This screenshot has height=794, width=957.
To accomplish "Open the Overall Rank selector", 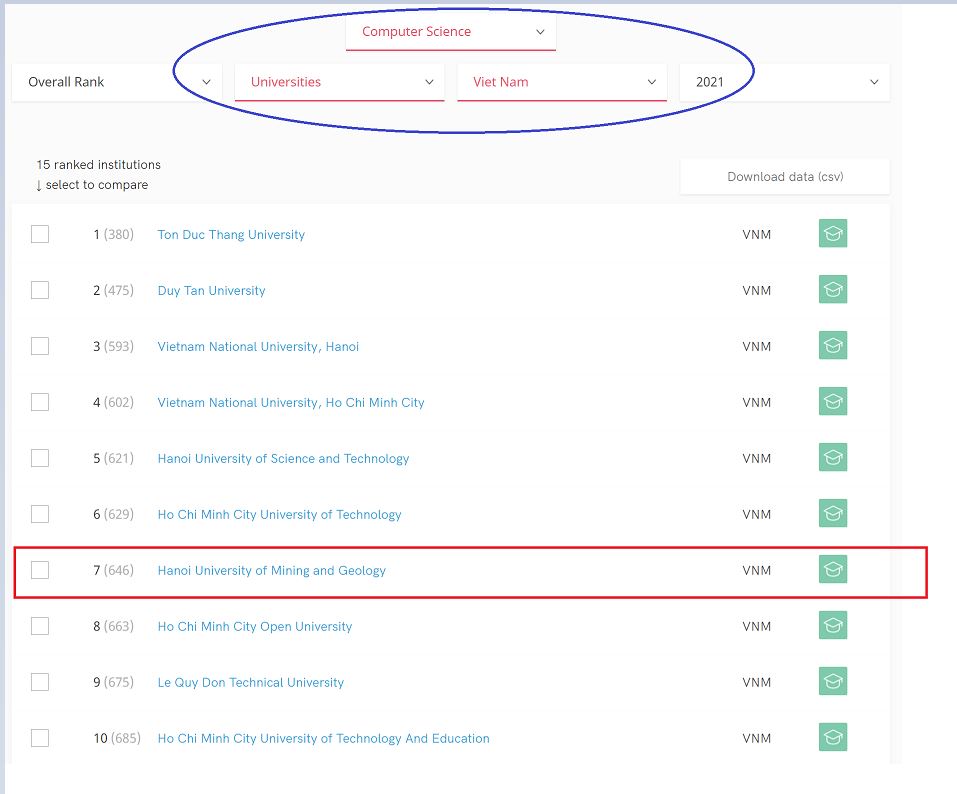I will click(x=117, y=82).
